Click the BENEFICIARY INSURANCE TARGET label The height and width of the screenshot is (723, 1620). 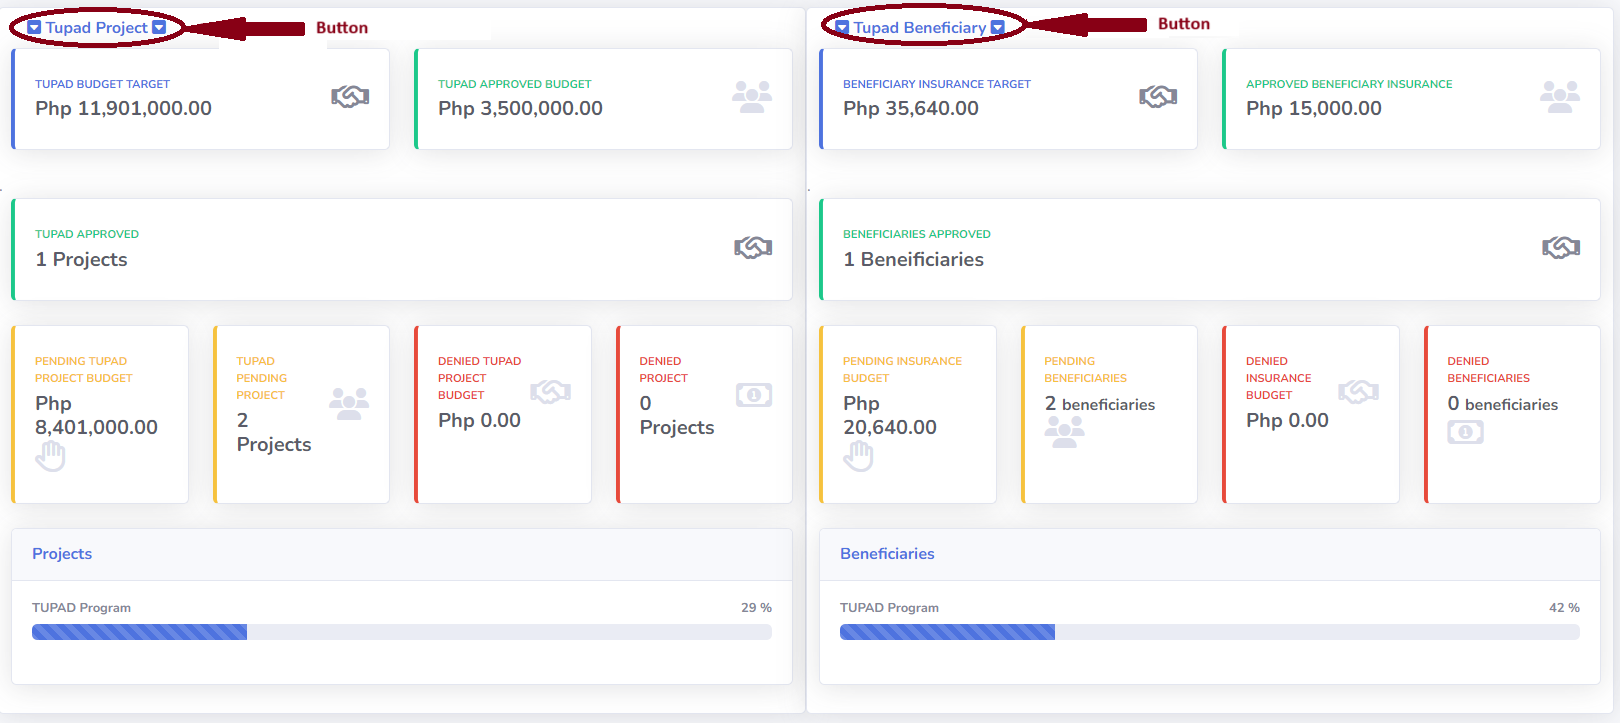(937, 84)
